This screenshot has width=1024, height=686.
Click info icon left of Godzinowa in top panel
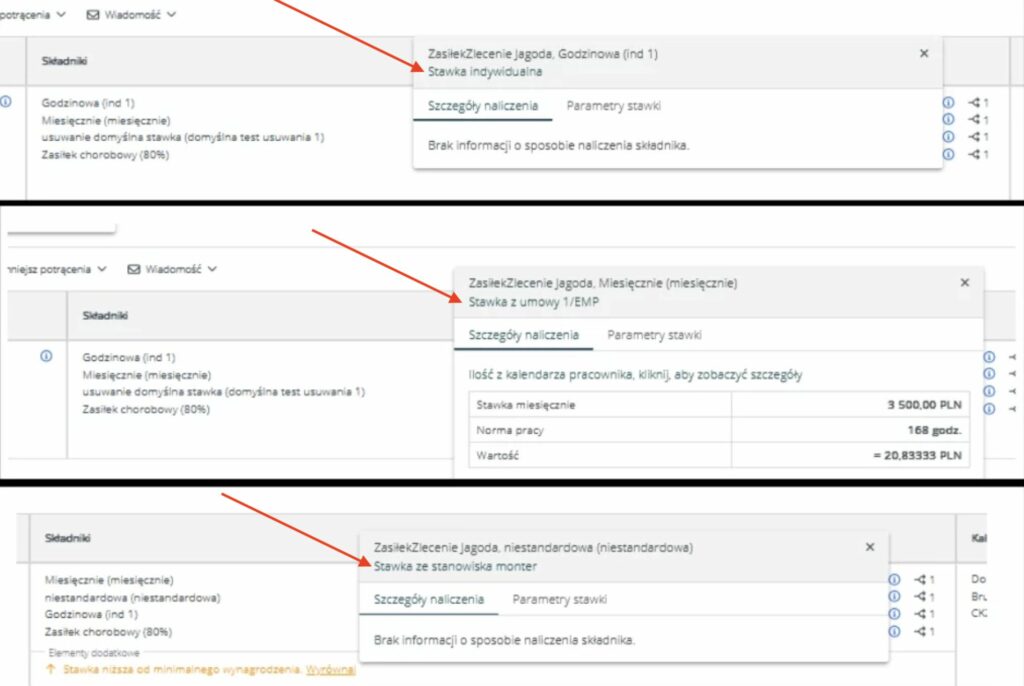coord(6,102)
